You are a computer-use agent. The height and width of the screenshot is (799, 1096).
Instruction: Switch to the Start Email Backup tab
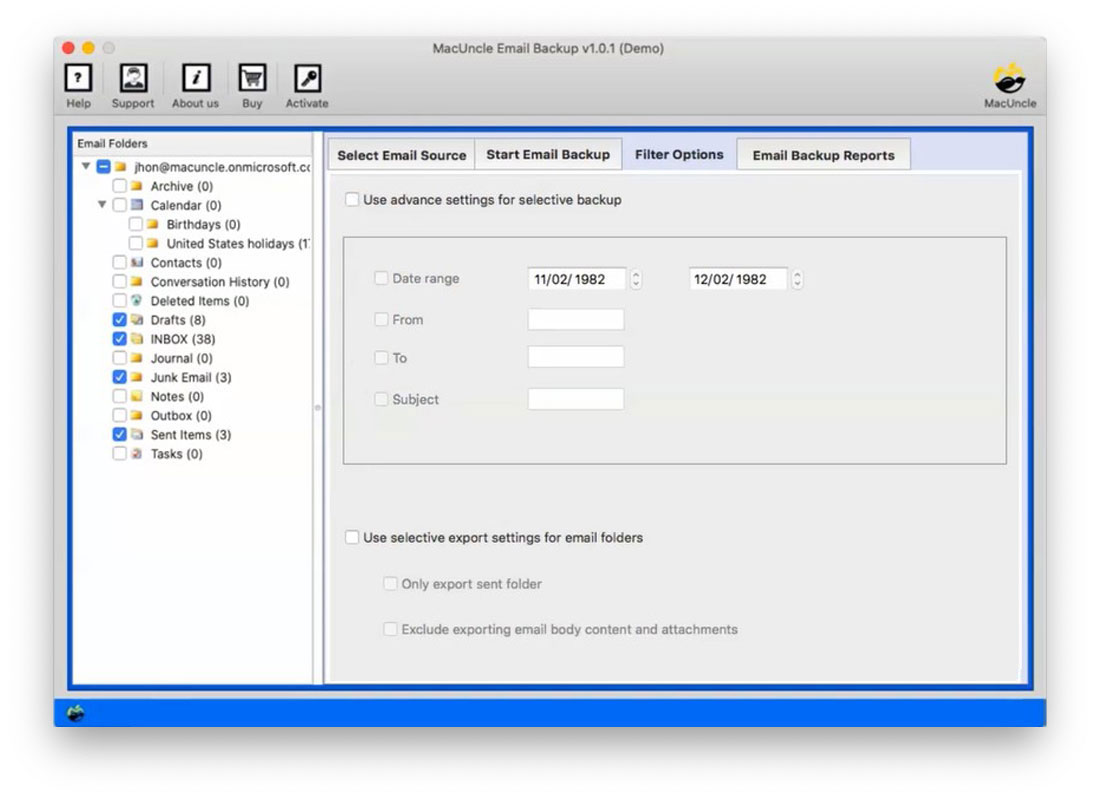pyautogui.click(x=548, y=154)
